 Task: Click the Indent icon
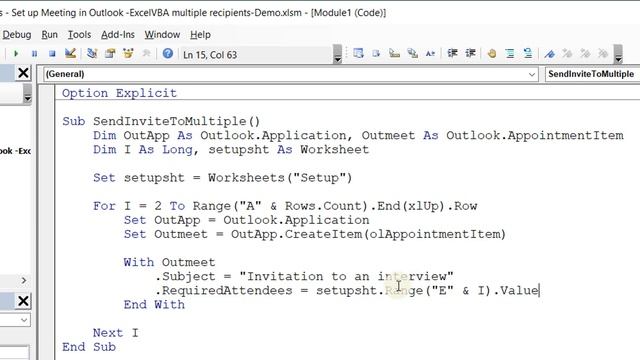pos(452,53)
